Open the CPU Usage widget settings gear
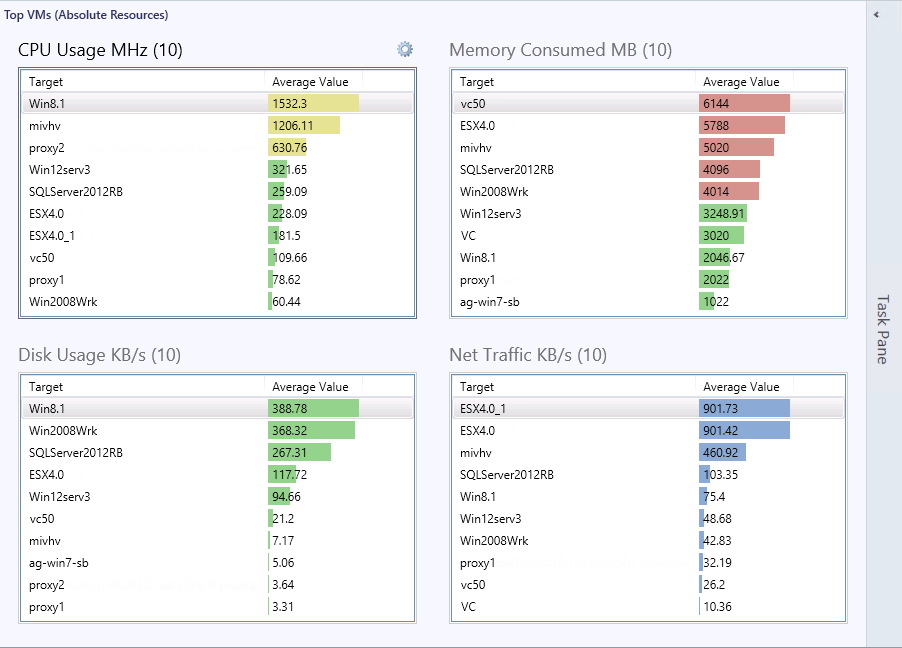This screenshot has width=902, height=648. tap(404, 49)
